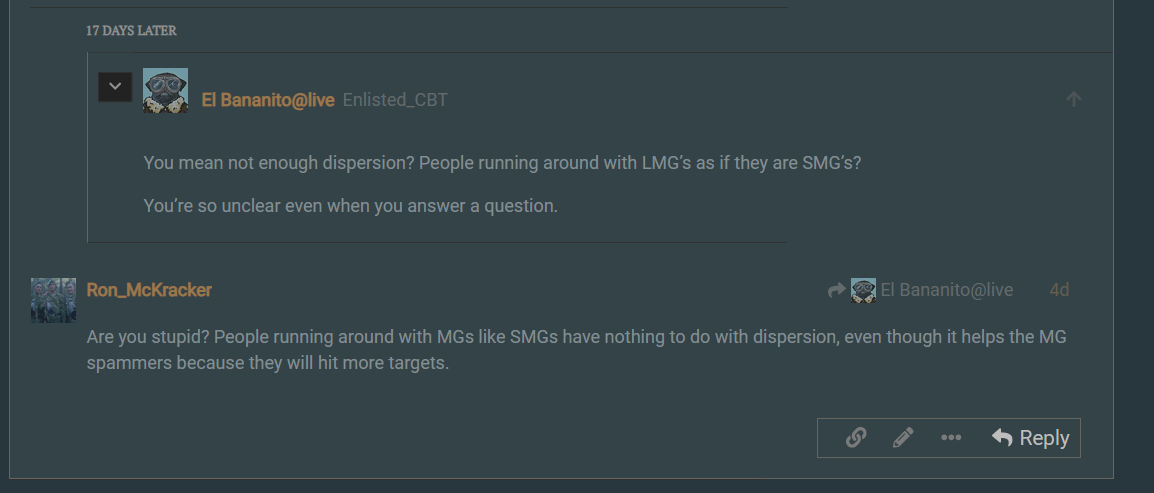Open the 4d post date link
1154x493 pixels.
[1059, 290]
